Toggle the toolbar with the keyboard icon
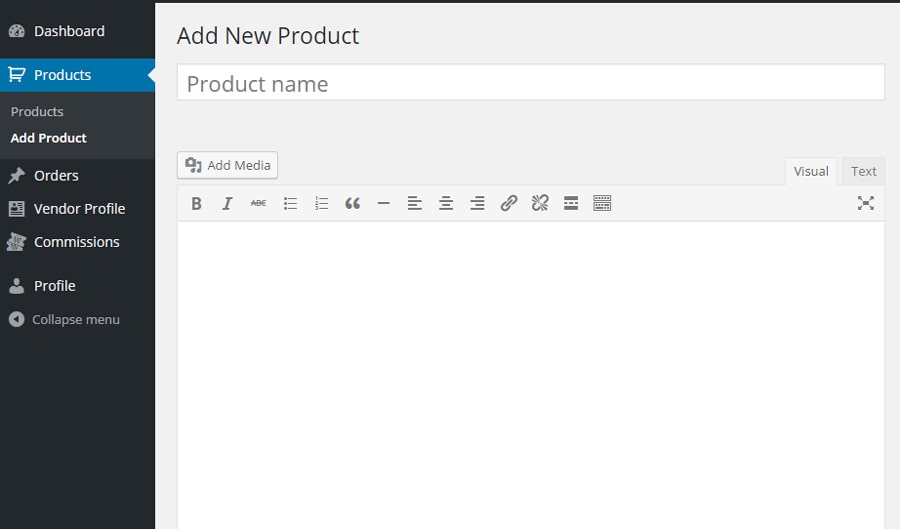The height and width of the screenshot is (529, 900). click(602, 203)
